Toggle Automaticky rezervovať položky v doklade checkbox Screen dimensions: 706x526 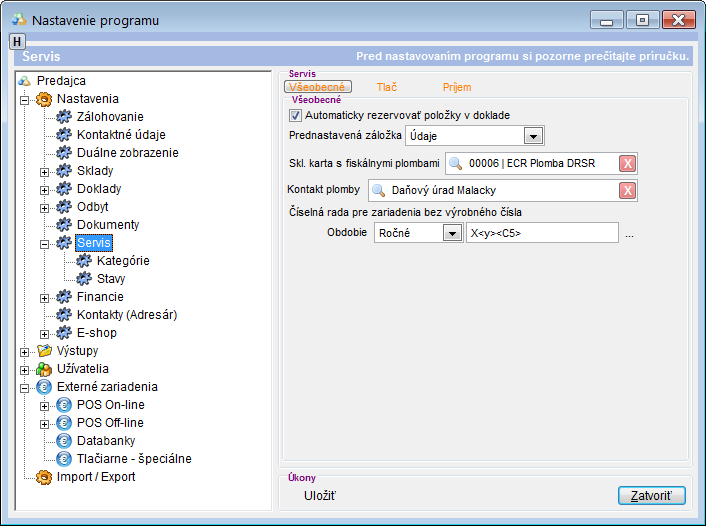pos(295,116)
